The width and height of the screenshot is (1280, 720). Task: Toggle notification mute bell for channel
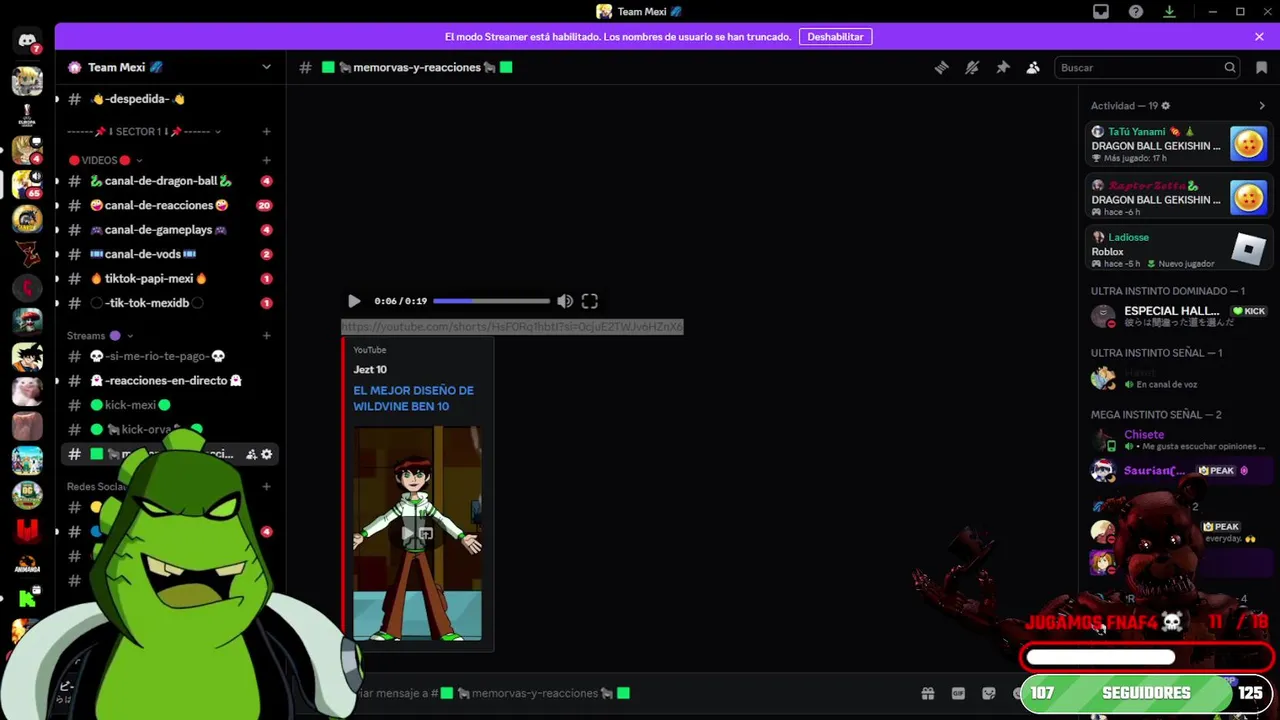(971, 67)
